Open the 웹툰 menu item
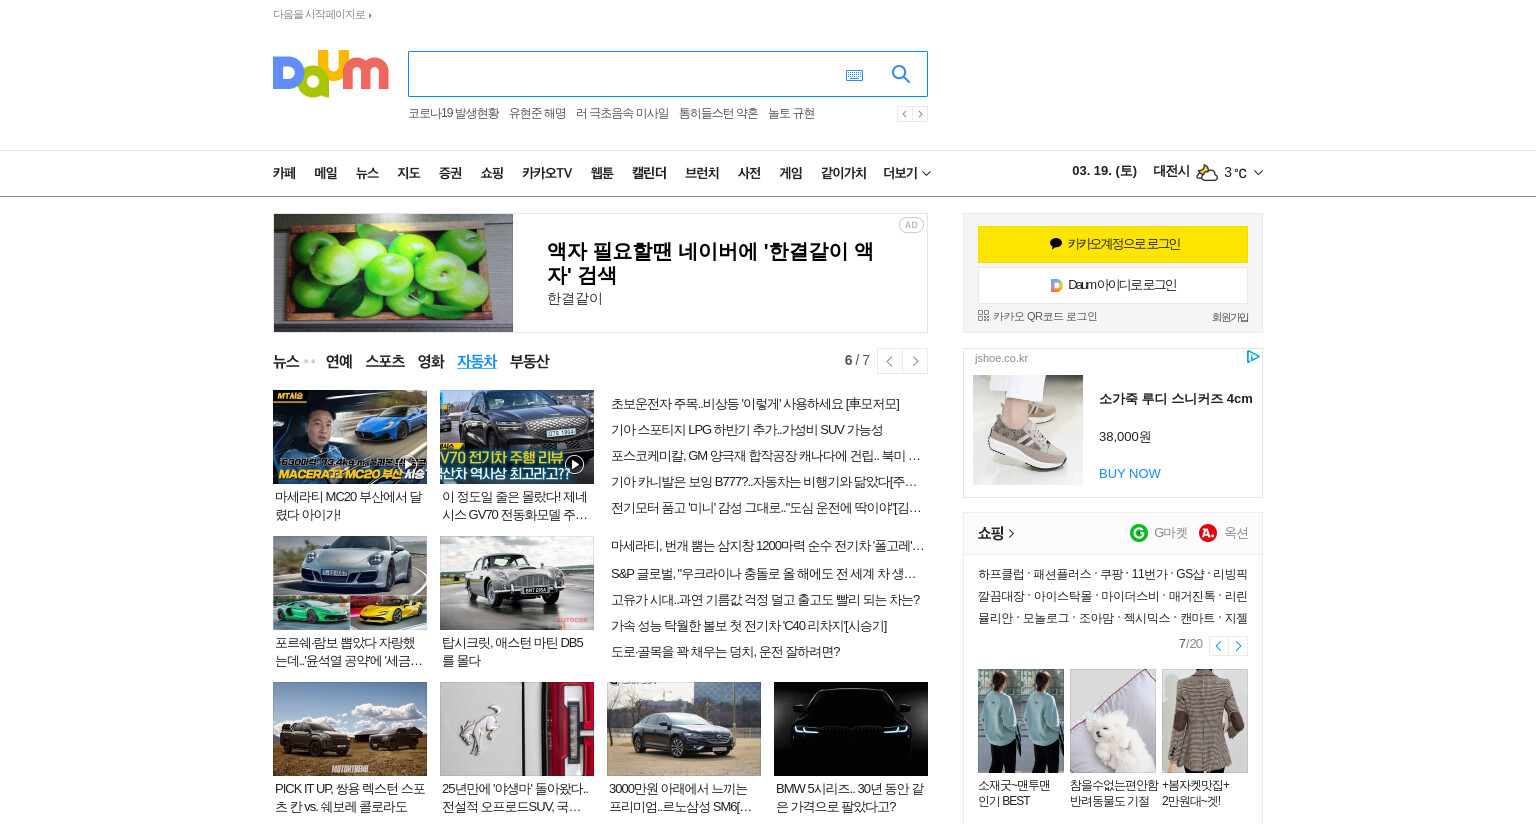This screenshot has width=1536, height=824. click(602, 173)
